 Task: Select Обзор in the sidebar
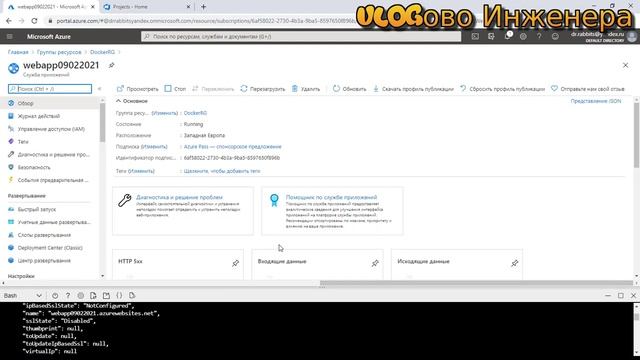(x=50, y=103)
